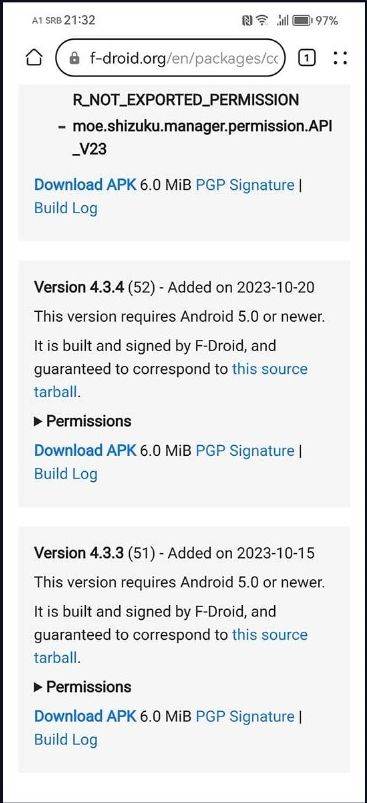Open the browser overflow menu dots
Viewport: 367px width, 803px height.
340,58
